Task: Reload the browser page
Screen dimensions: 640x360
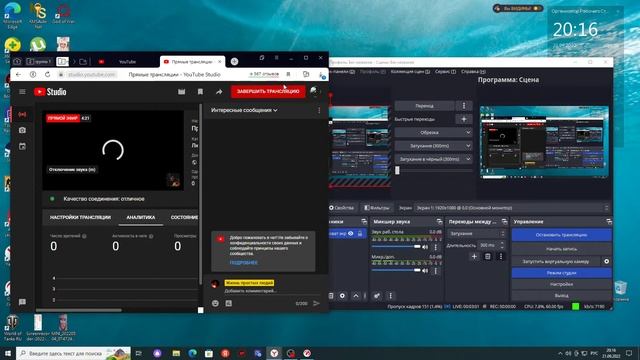Action: pos(47,74)
